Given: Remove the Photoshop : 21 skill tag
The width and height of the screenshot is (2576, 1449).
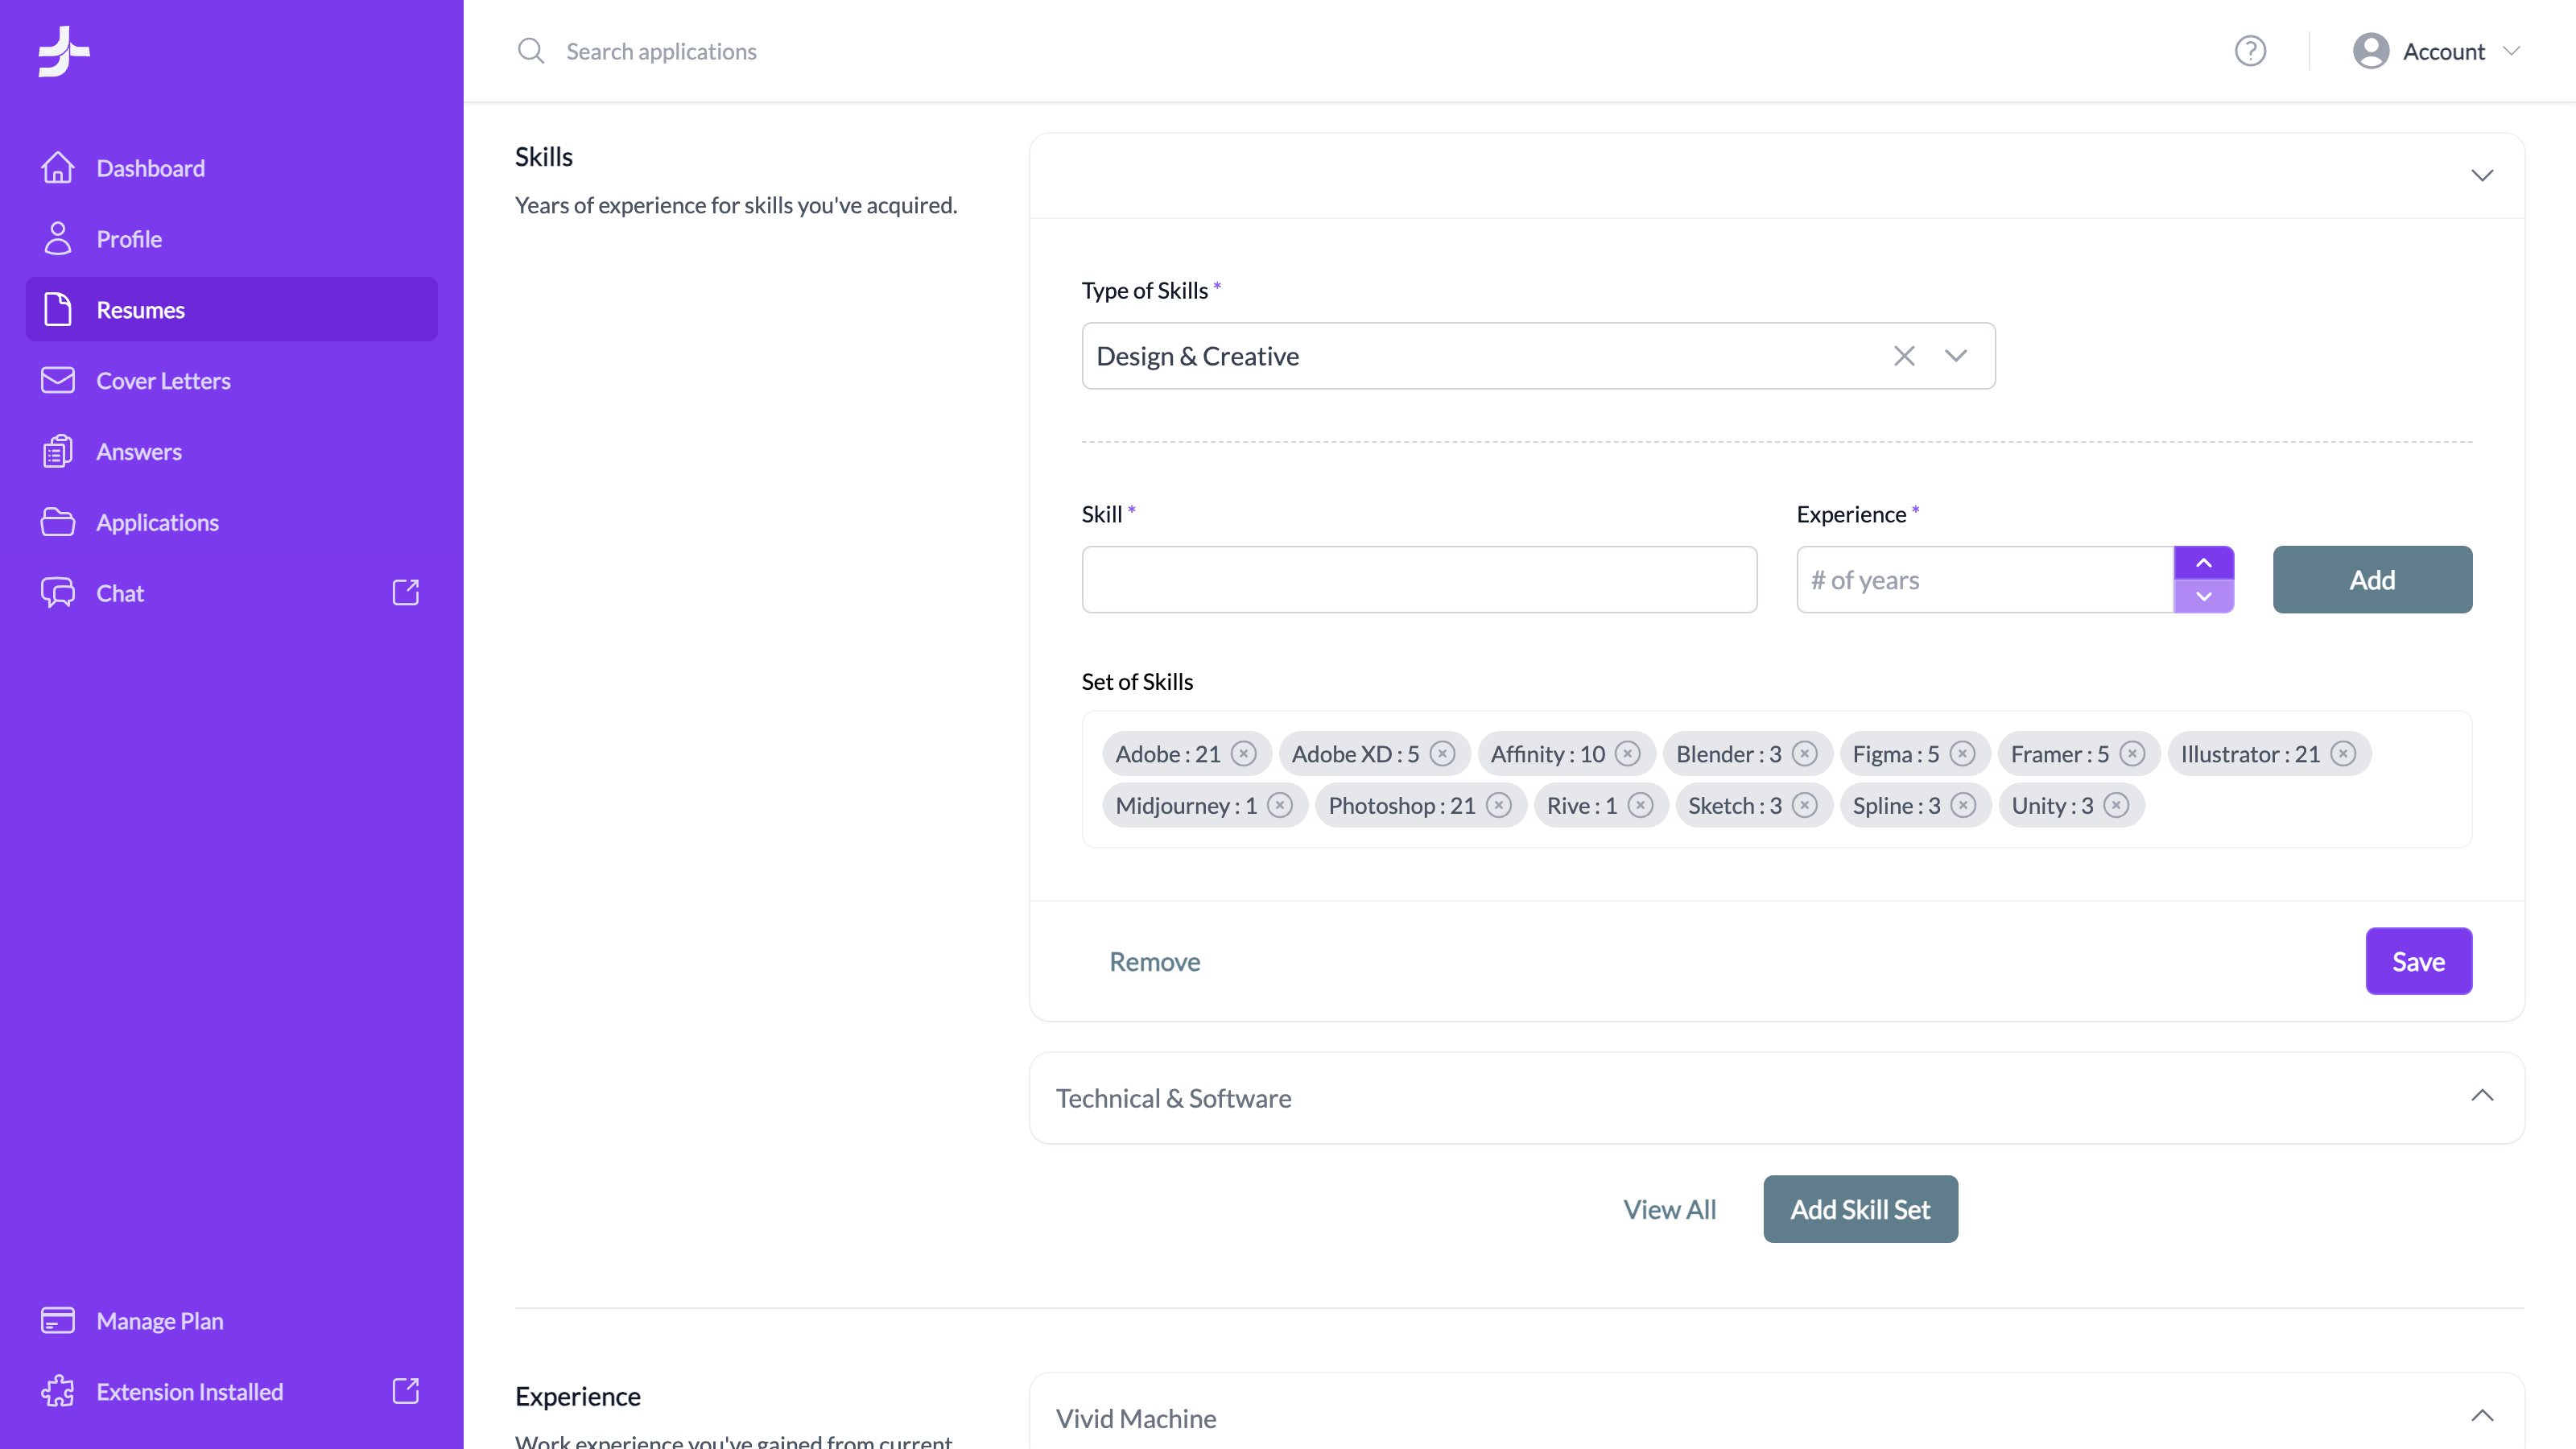Looking at the screenshot, I should click(x=1499, y=806).
